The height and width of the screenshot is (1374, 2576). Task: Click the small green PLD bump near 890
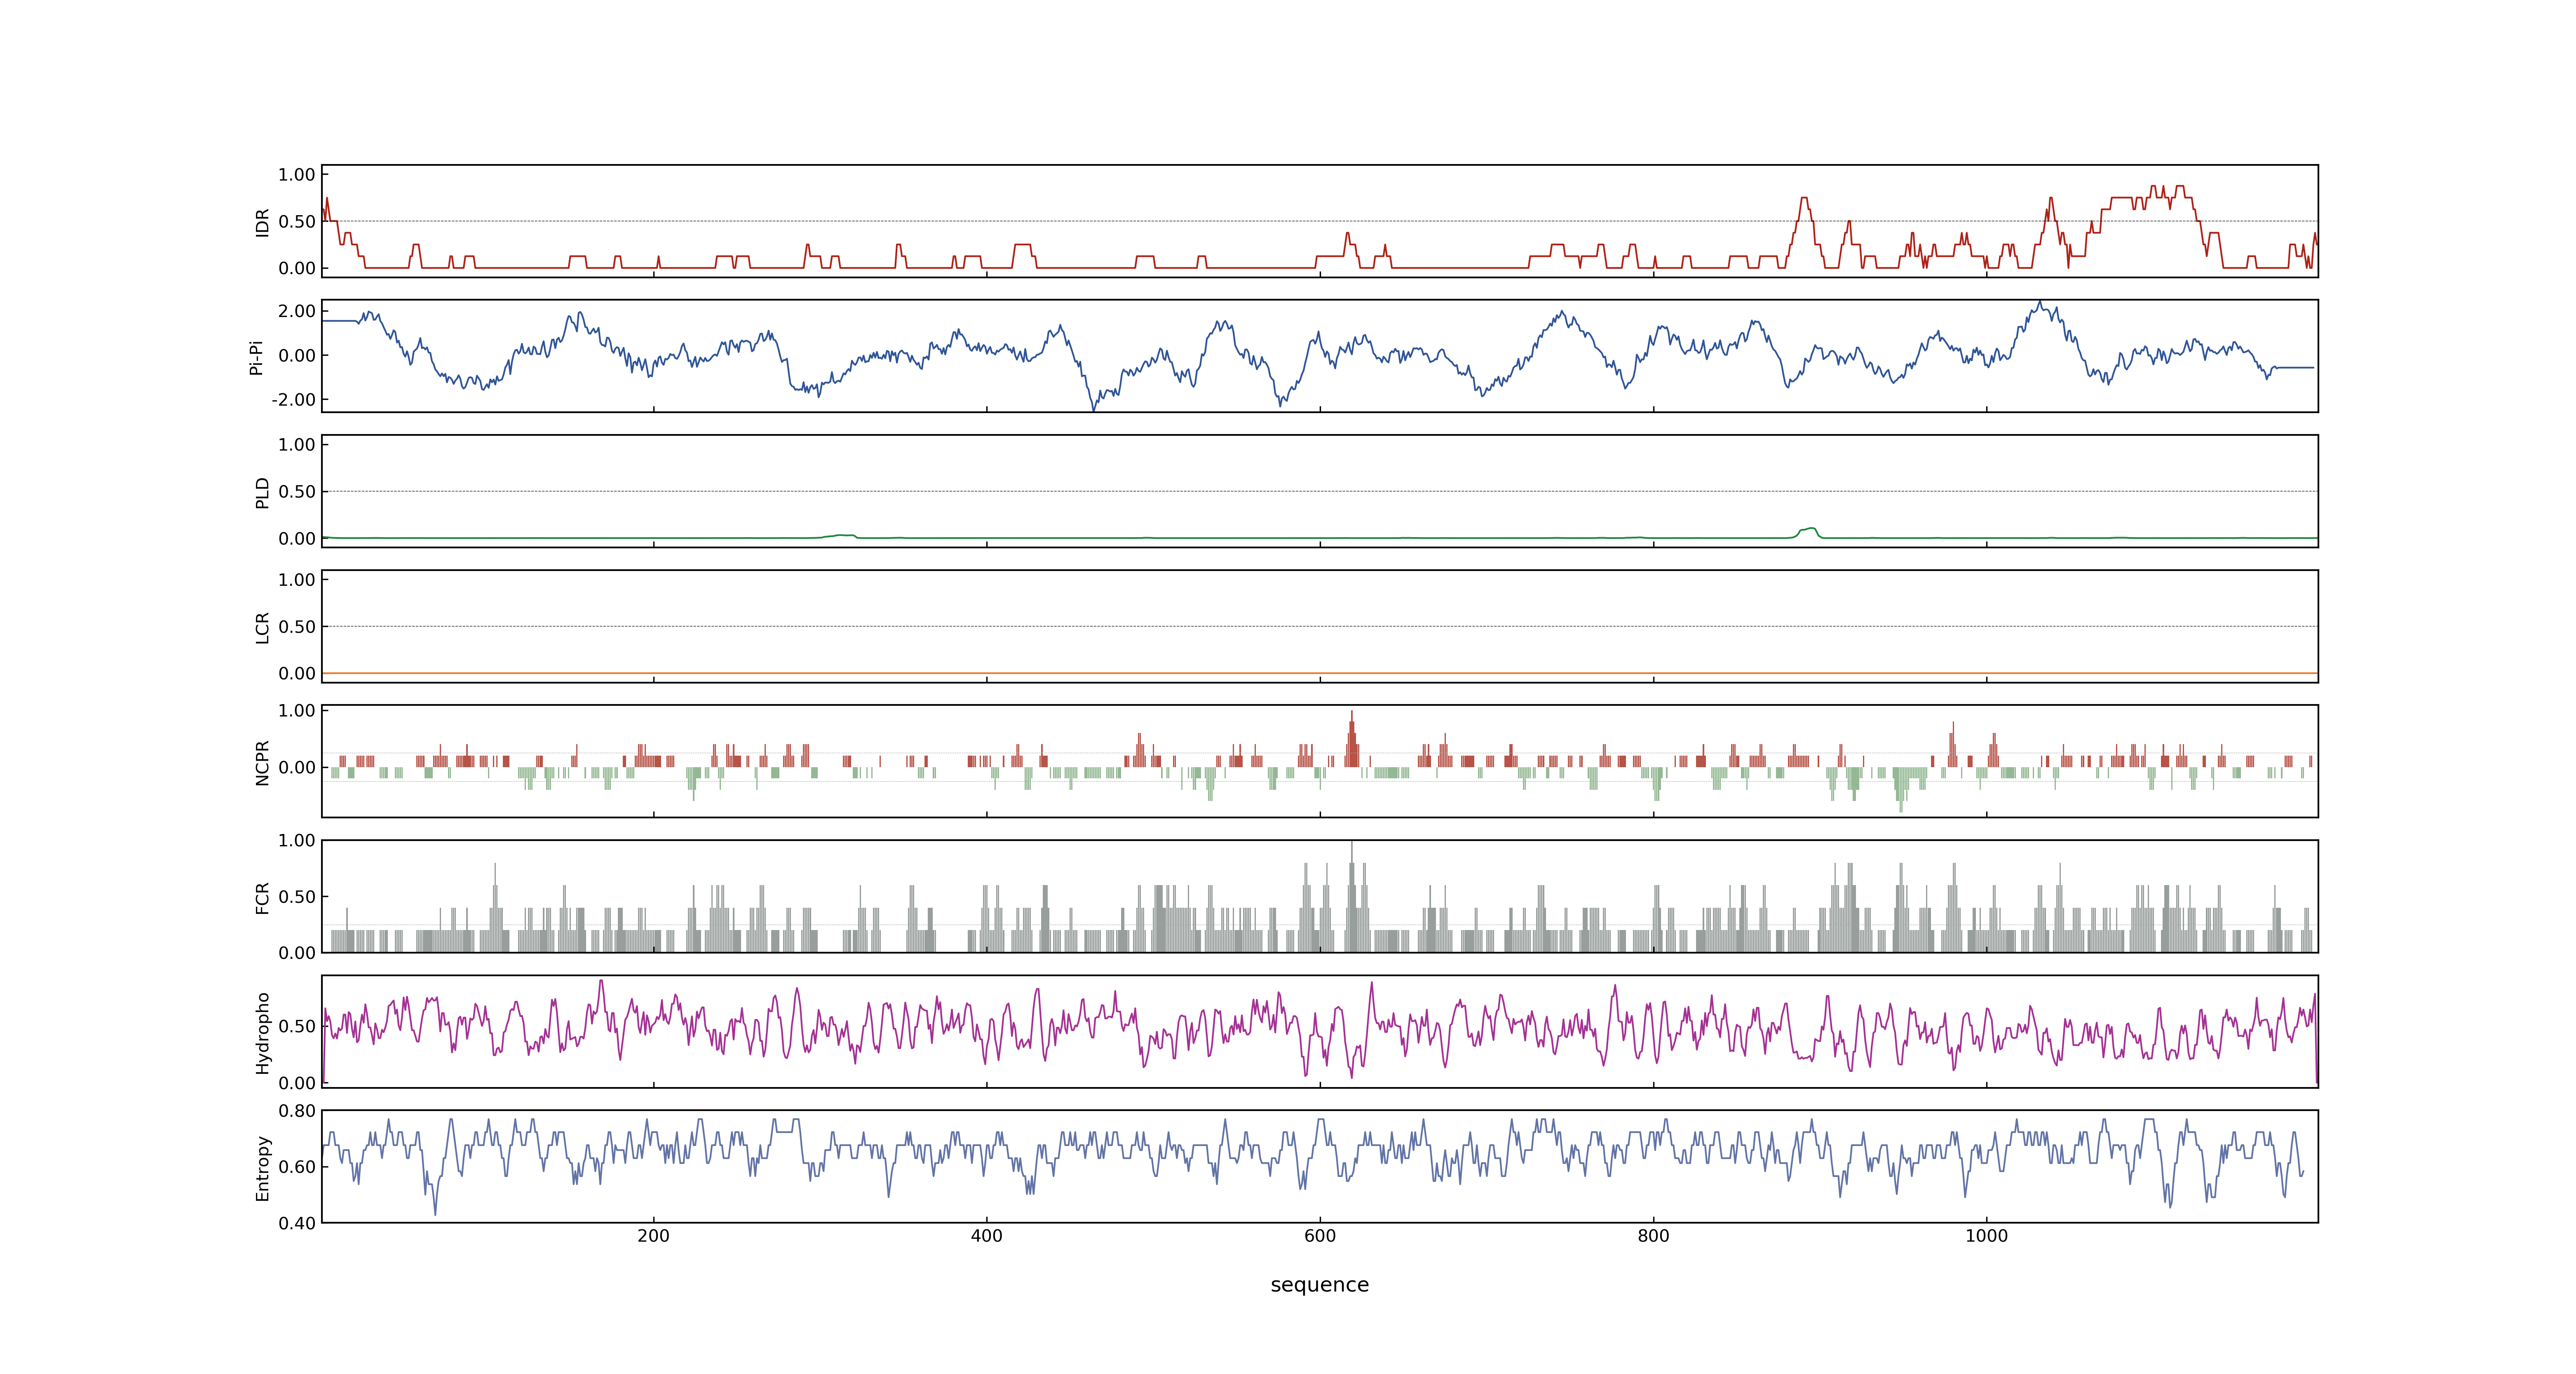[x=1809, y=532]
